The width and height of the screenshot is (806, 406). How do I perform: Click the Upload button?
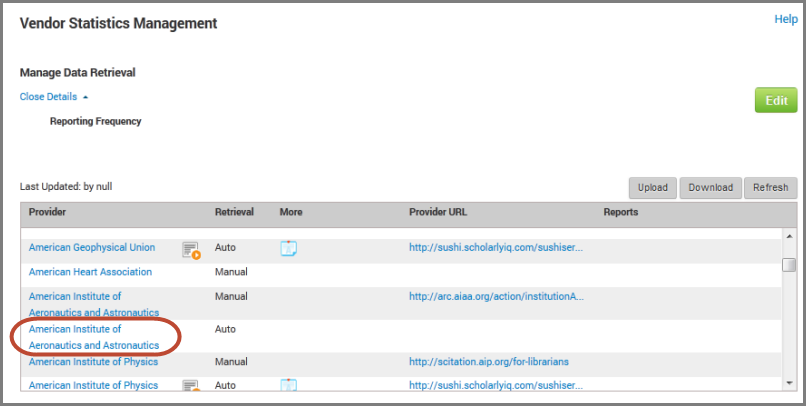tap(653, 188)
